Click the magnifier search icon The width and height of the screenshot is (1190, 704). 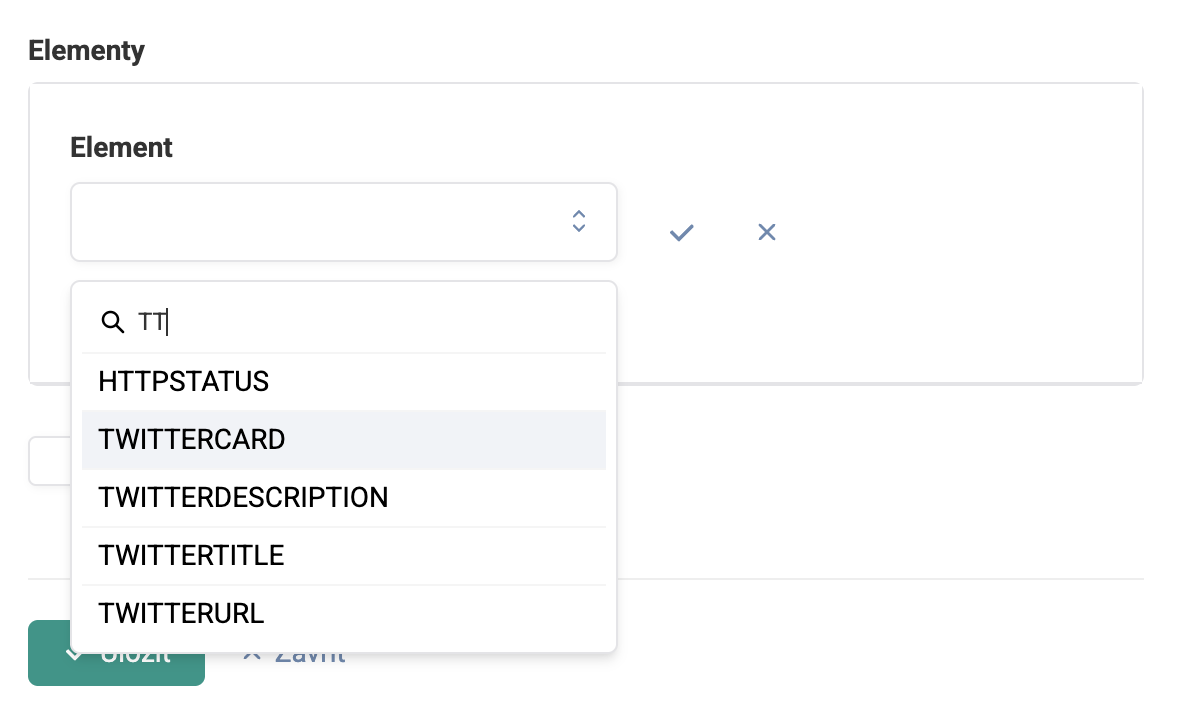pyautogui.click(x=112, y=322)
